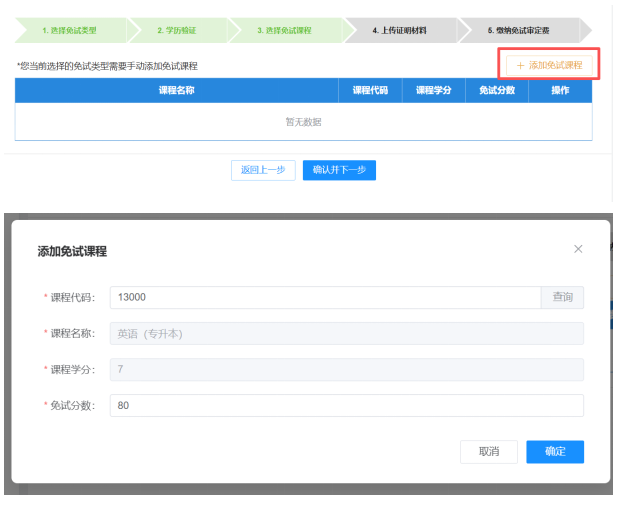Click the 查询 button beside course code

click(x=563, y=298)
